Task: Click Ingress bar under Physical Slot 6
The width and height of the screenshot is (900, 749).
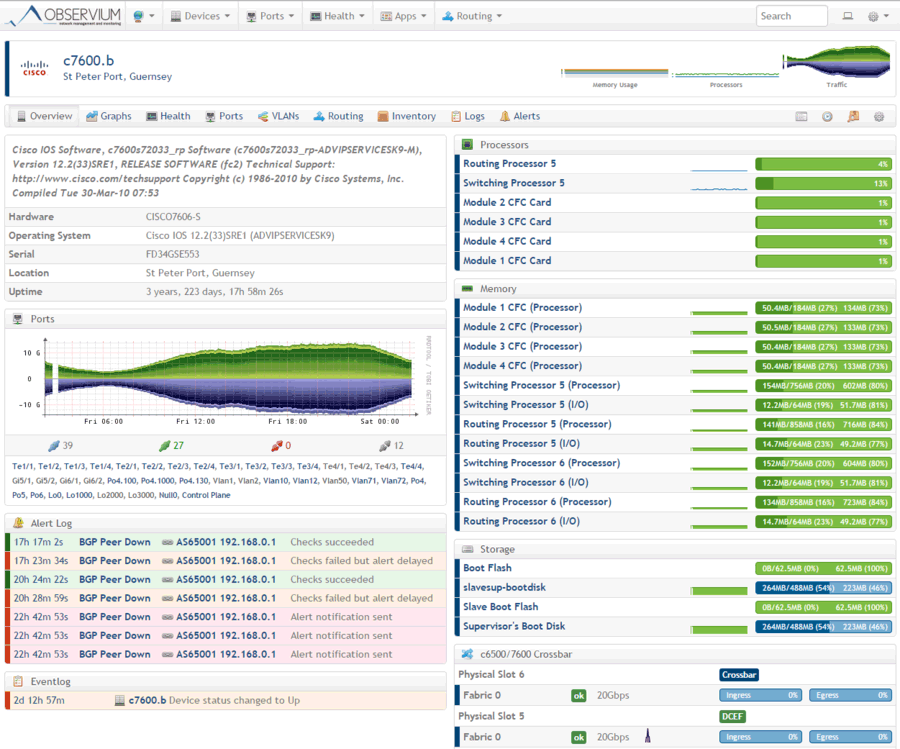Action: click(x=760, y=695)
